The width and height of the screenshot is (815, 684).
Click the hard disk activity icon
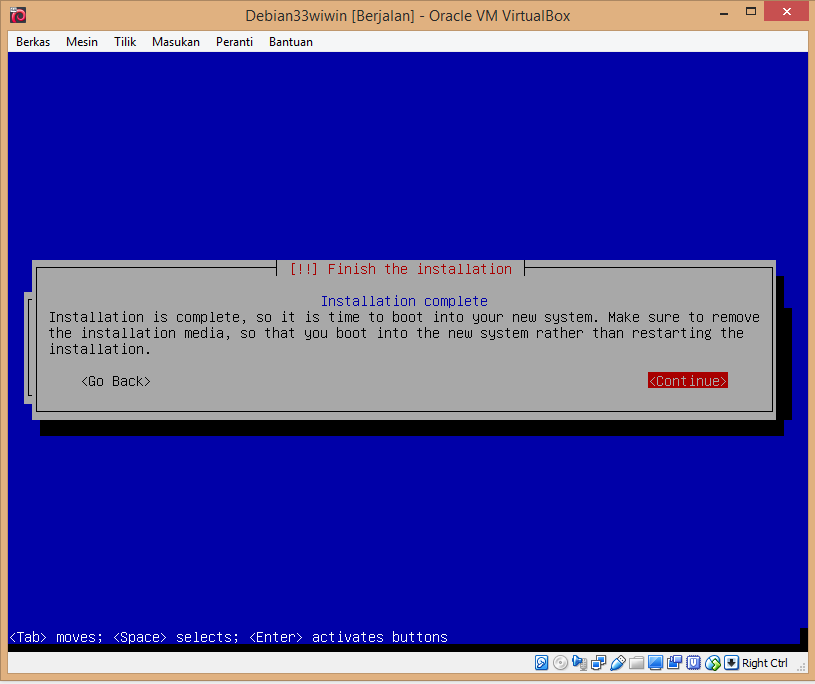pyautogui.click(x=541, y=663)
